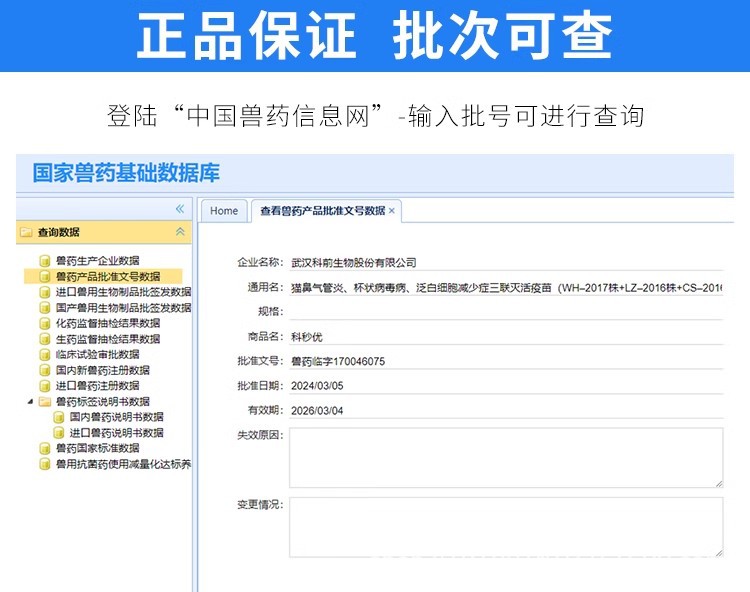
Task: Click the database icon beside 国内新兽药注册数据
Action: pyautogui.click(x=44, y=370)
